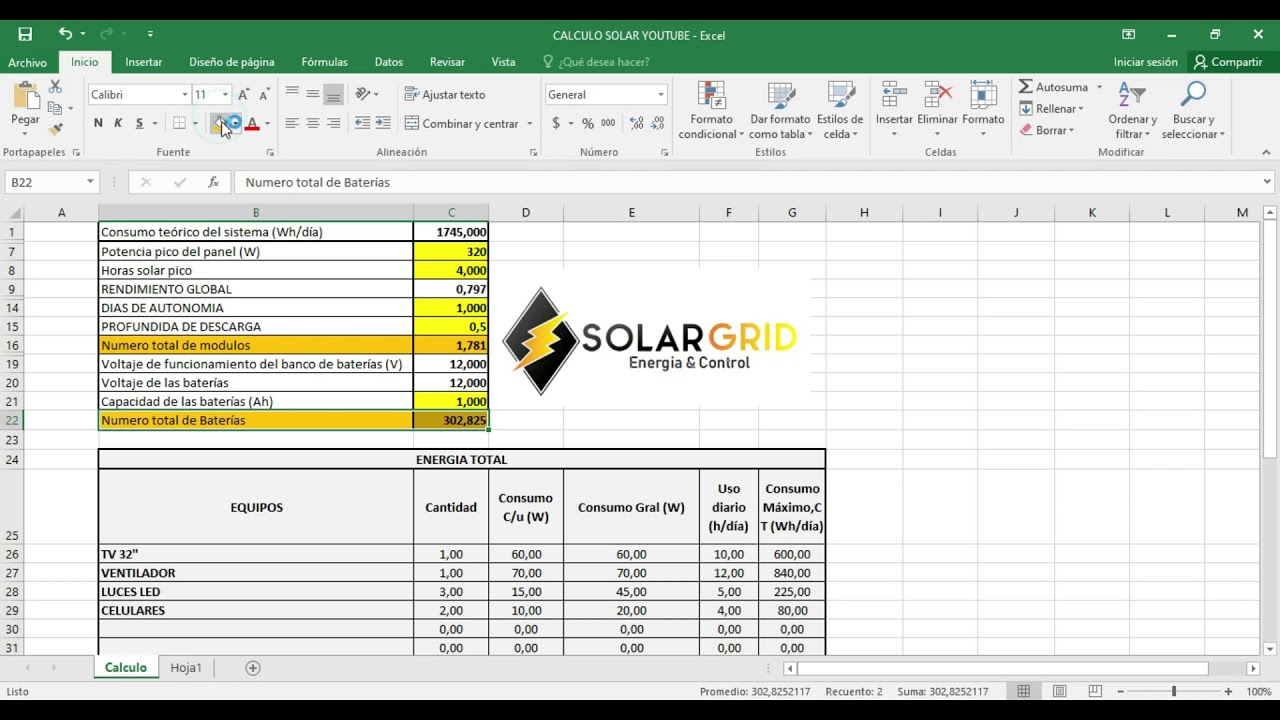The height and width of the screenshot is (720, 1280).
Task: Open Ordenar y filtrar menu
Action: coord(1132,111)
